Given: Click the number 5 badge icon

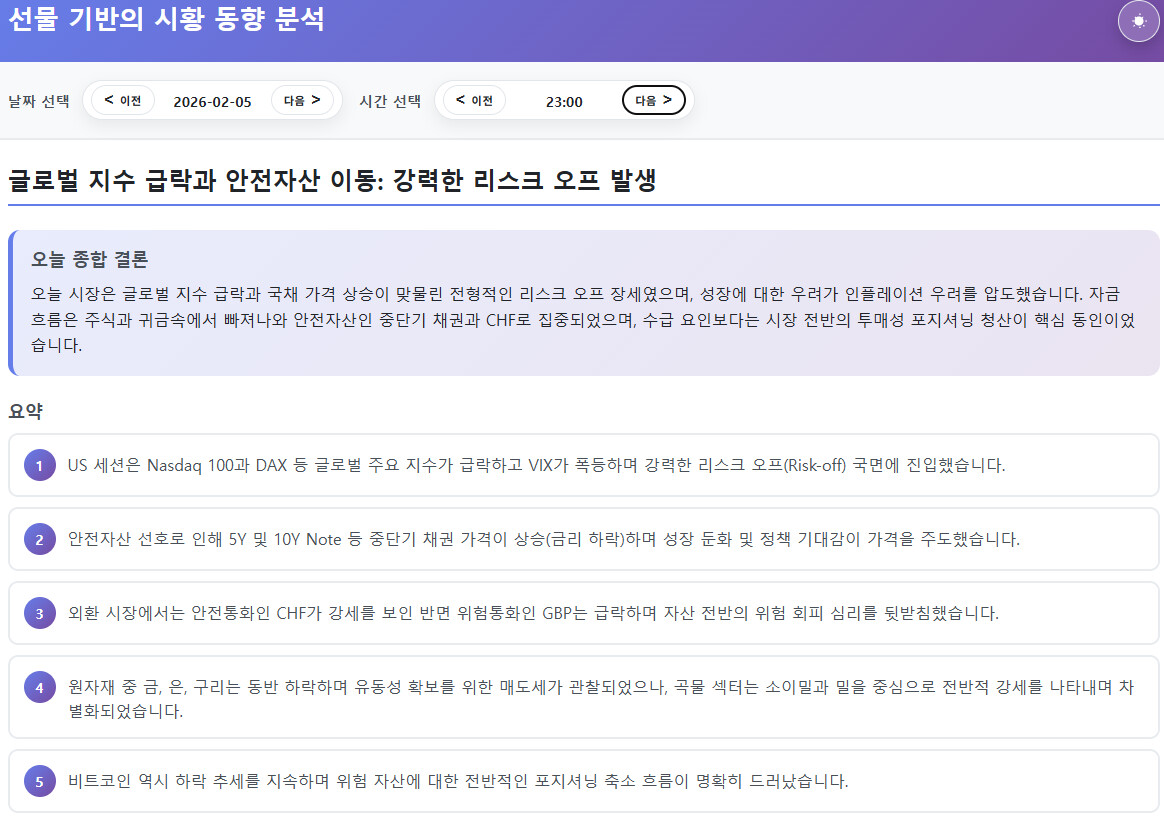Looking at the screenshot, I should 40,782.
